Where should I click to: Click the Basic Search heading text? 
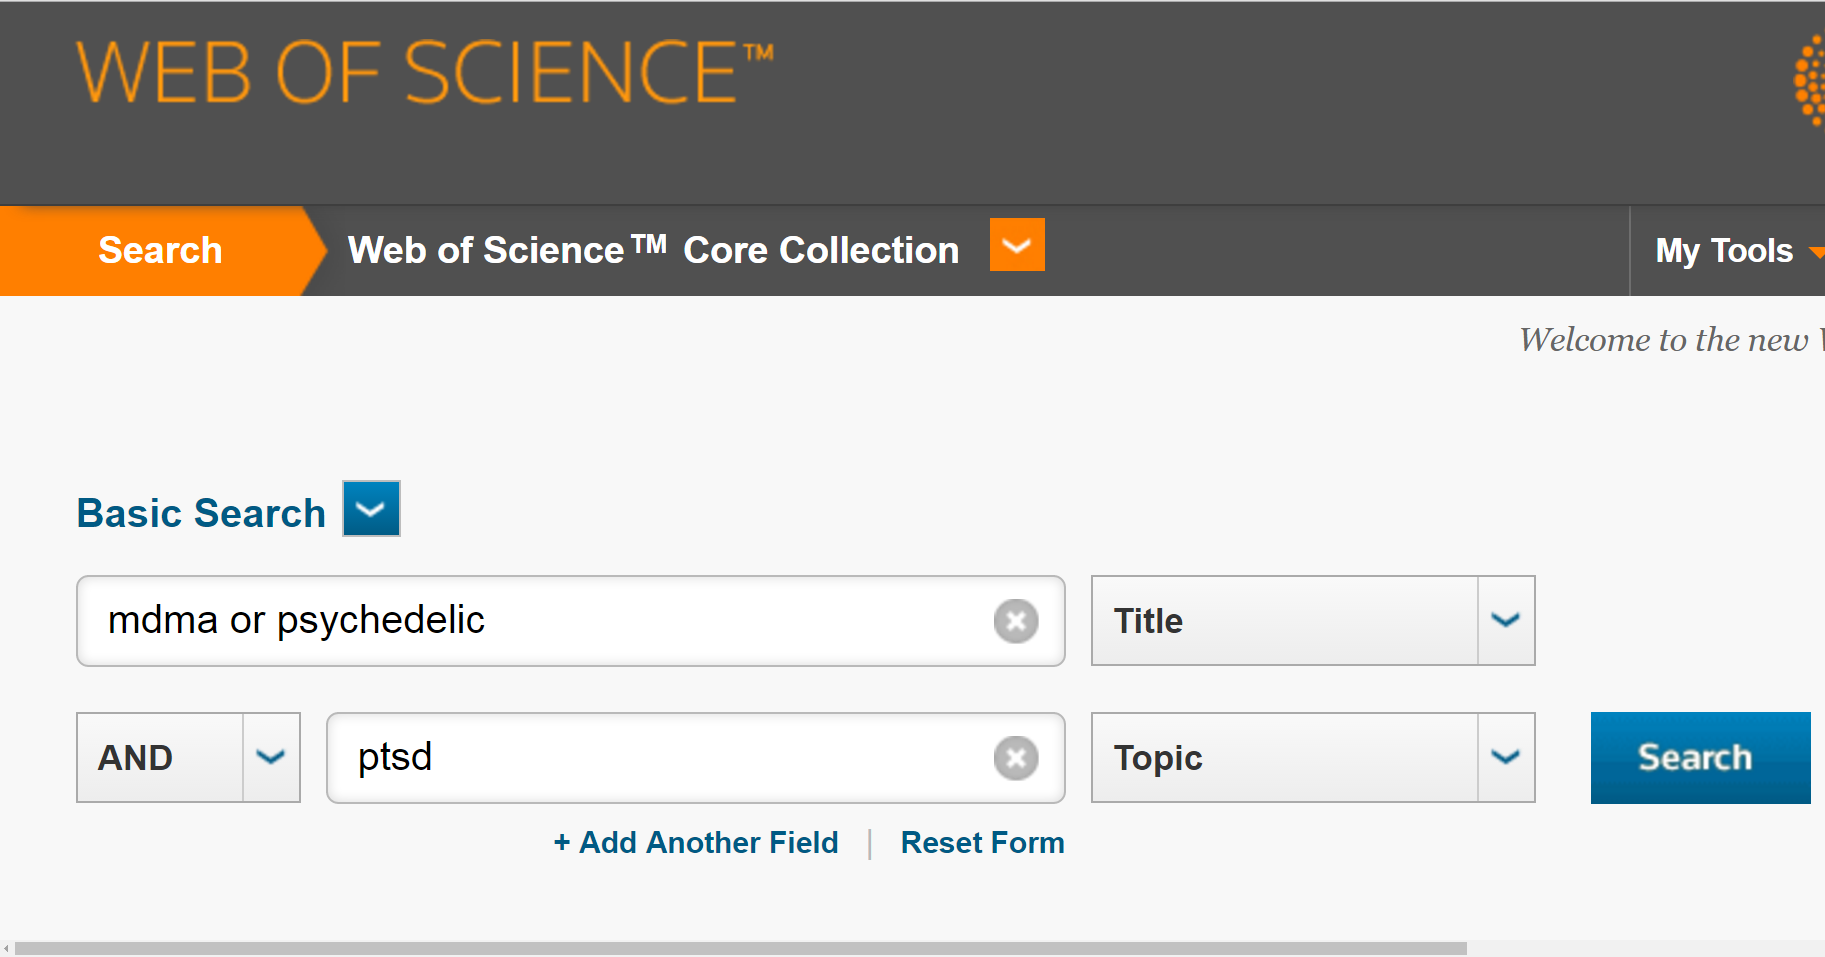(x=201, y=513)
